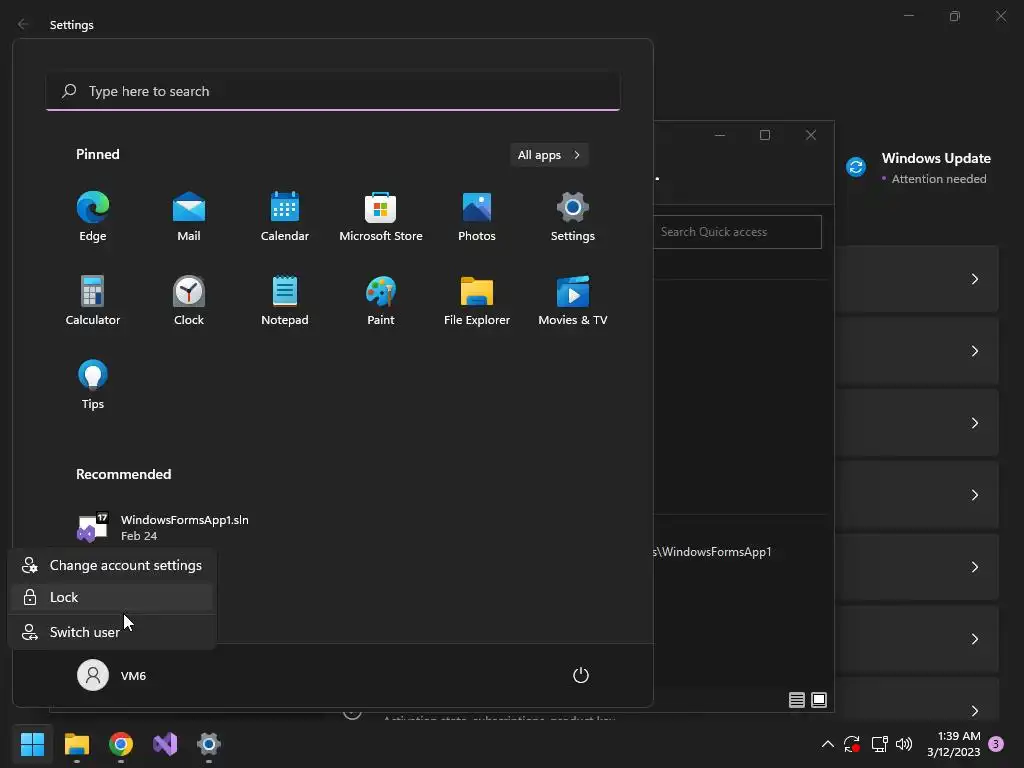Image resolution: width=1024 pixels, height=768 pixels.
Task: Open the Edge pinned app
Action: click(x=93, y=217)
